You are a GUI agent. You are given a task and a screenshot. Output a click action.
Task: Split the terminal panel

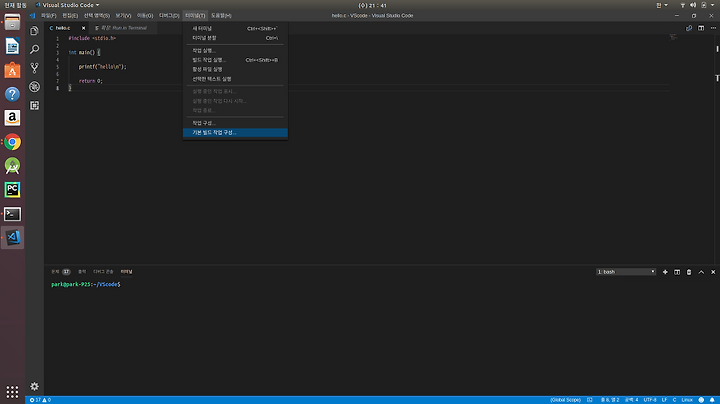tap(677, 272)
